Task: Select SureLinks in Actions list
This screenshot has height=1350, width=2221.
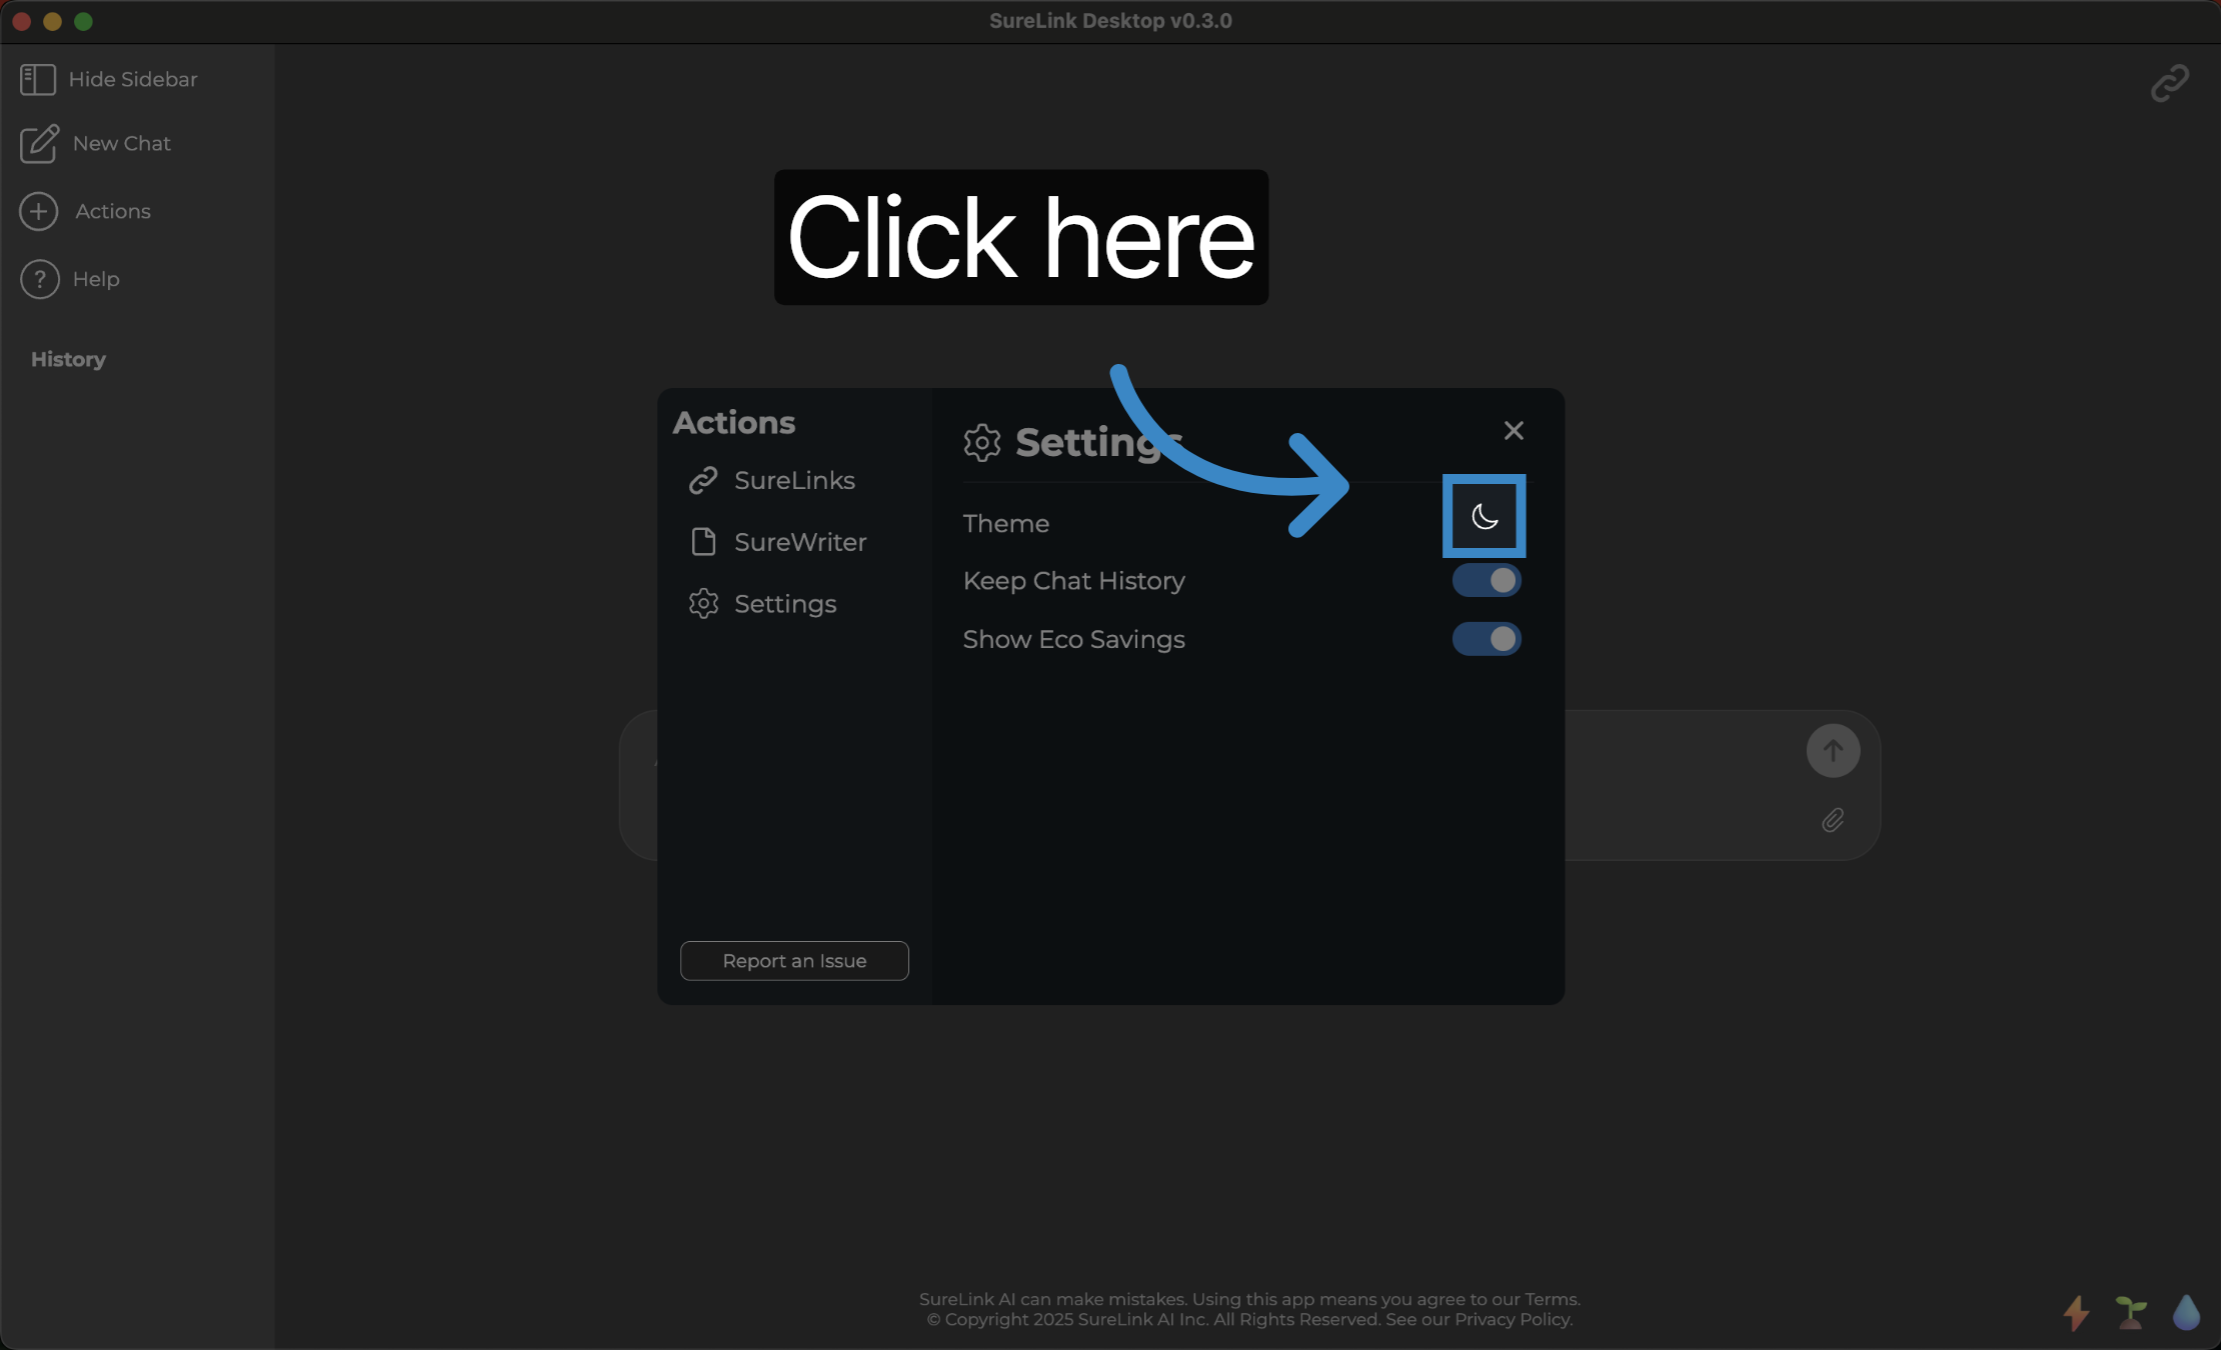Action: [772, 480]
